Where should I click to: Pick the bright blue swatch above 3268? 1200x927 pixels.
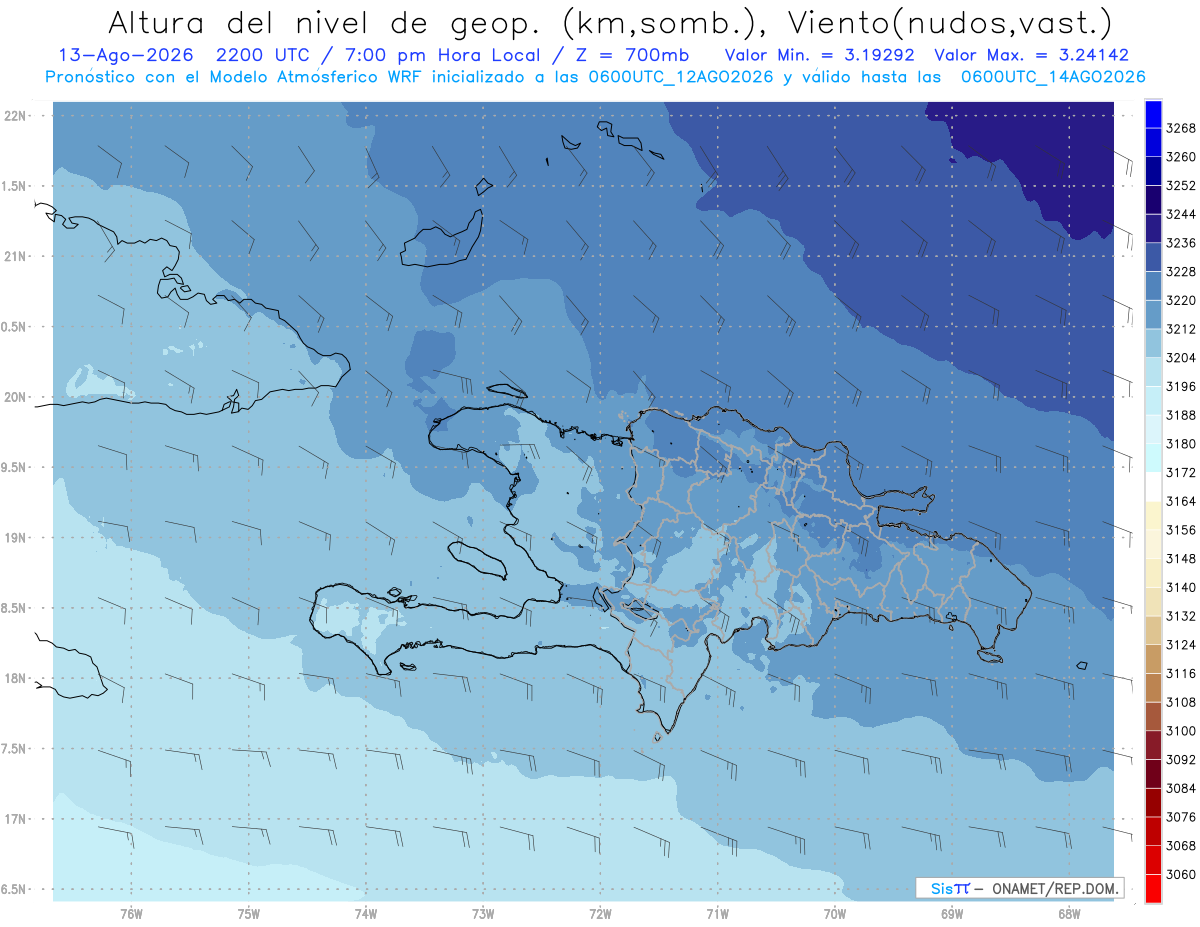(x=1153, y=114)
